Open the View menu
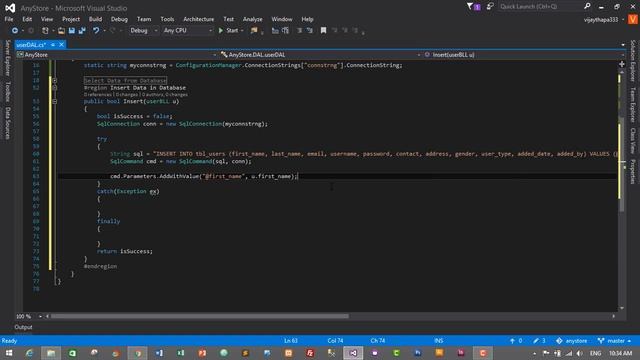 tap(47, 19)
